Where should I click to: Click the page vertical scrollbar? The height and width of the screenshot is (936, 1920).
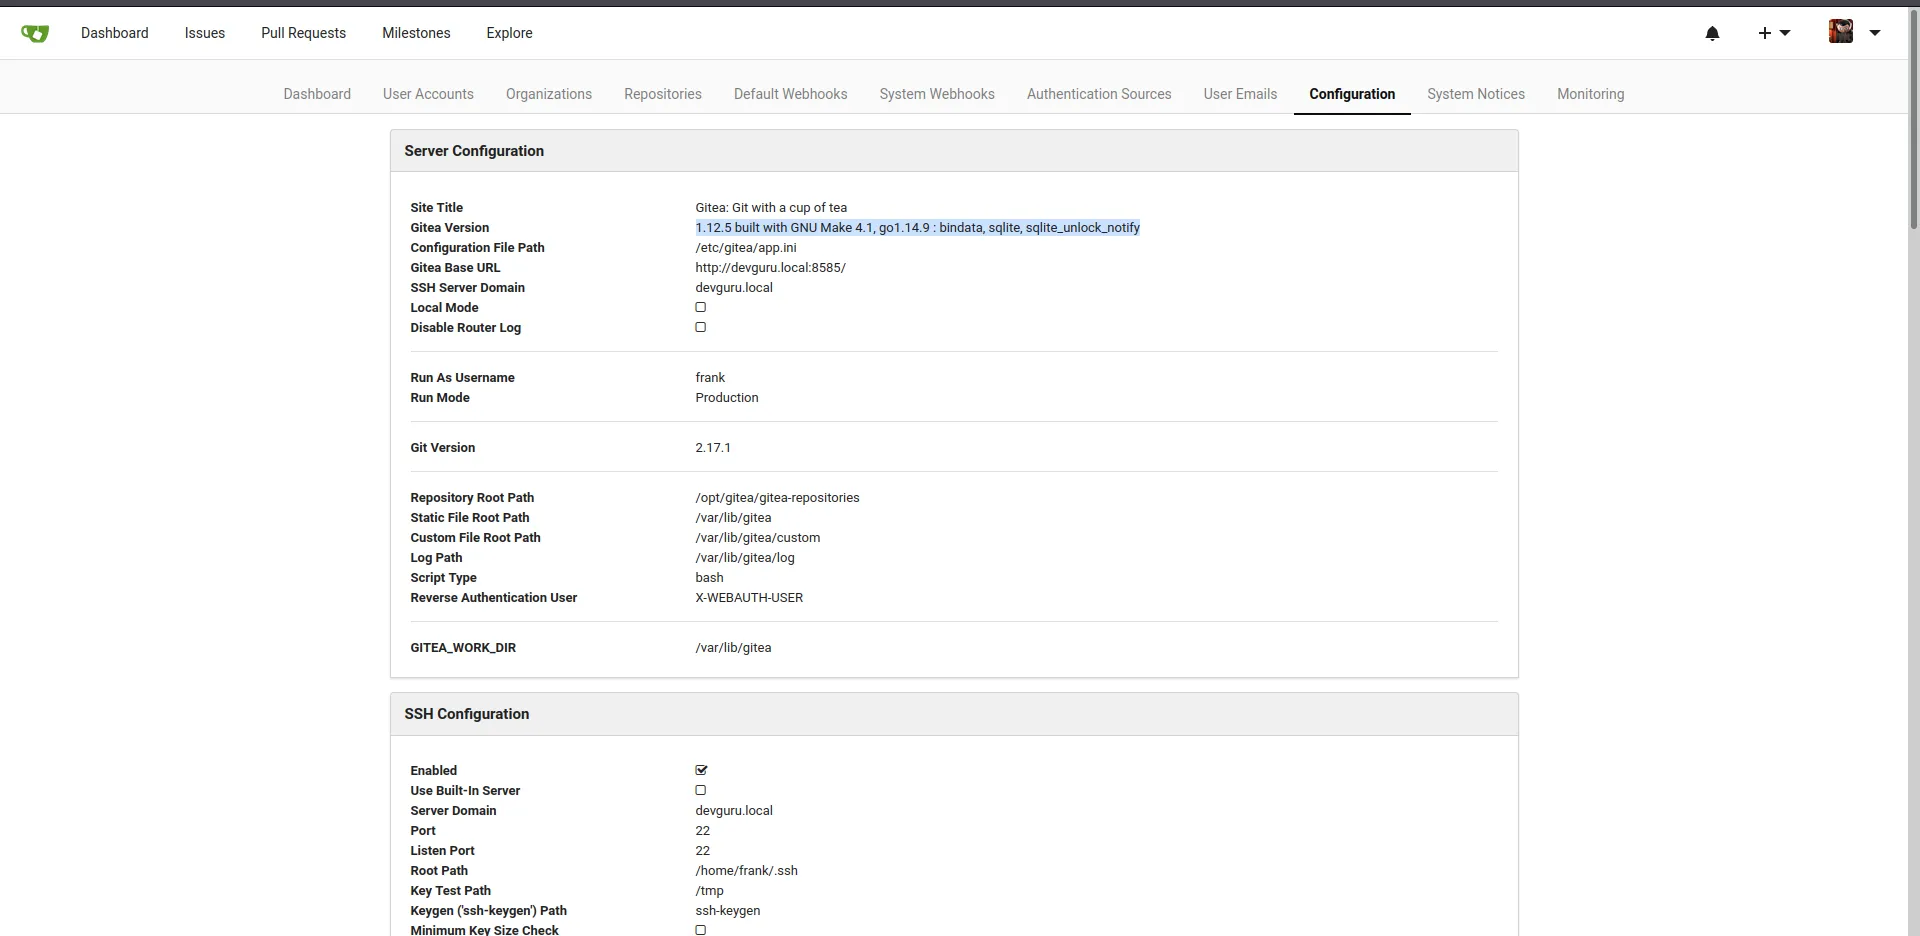coord(1913,120)
